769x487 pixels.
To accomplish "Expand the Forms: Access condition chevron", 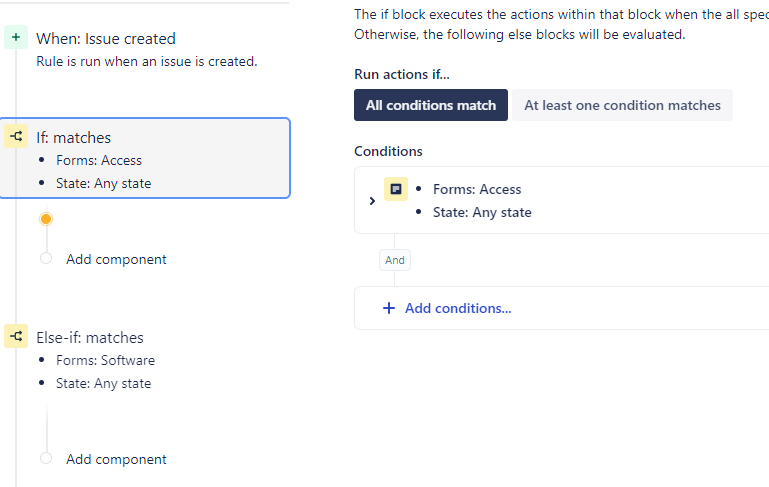I will [x=372, y=201].
